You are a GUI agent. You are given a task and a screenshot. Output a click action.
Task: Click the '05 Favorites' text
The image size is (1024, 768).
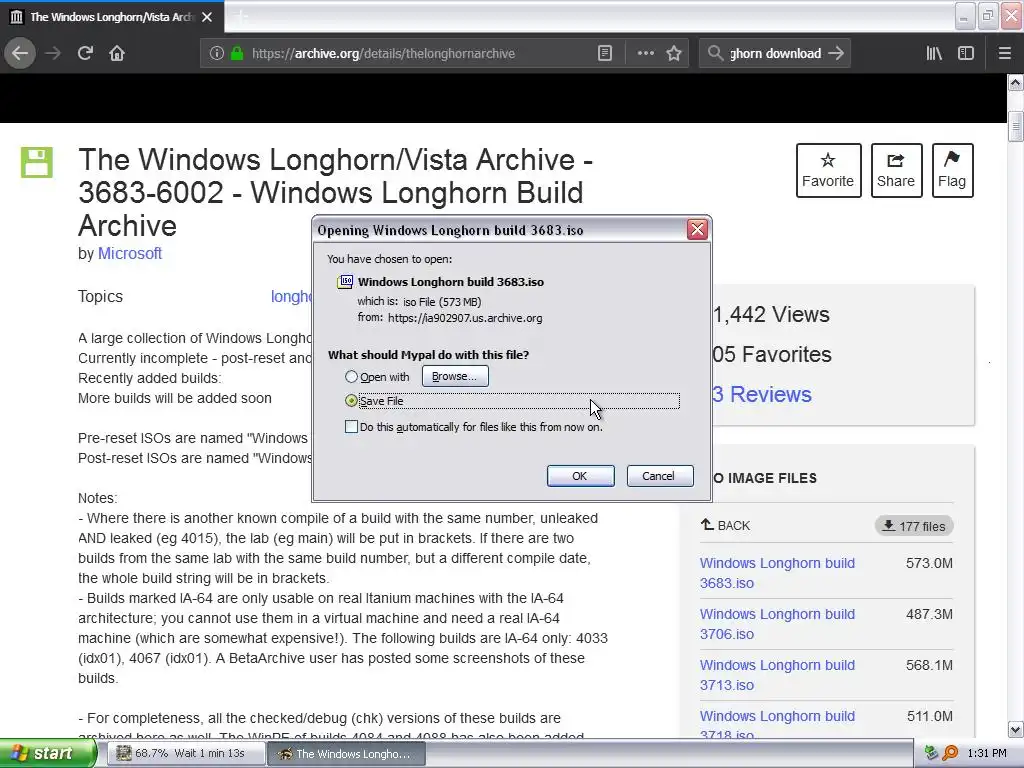(x=773, y=354)
